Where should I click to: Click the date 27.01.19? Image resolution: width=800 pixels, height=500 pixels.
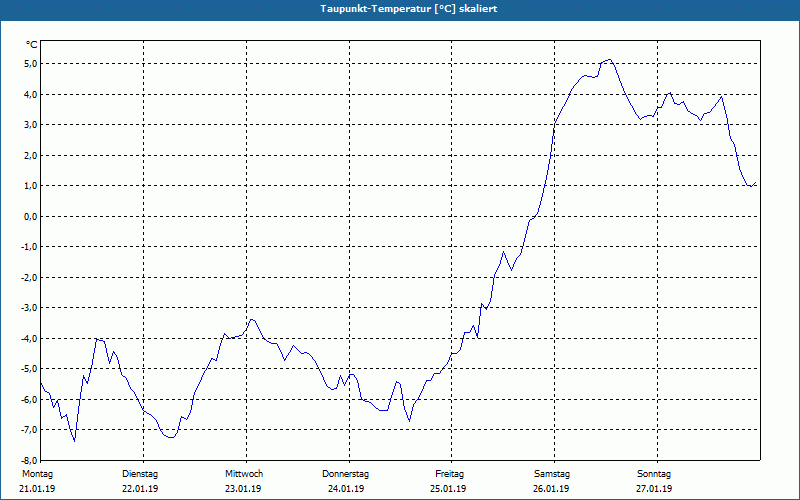[x=654, y=489]
